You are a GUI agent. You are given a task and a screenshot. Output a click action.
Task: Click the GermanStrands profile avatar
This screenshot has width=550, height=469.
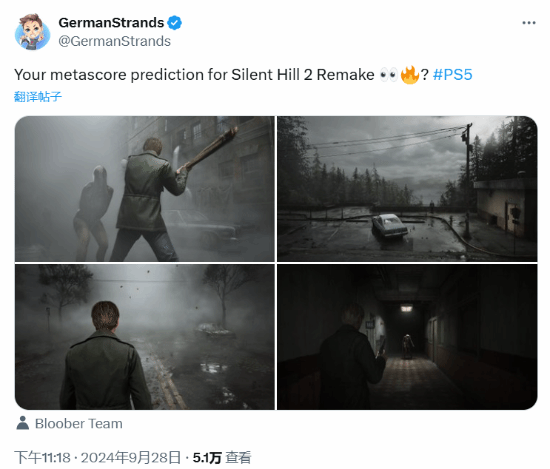[x=32, y=32]
